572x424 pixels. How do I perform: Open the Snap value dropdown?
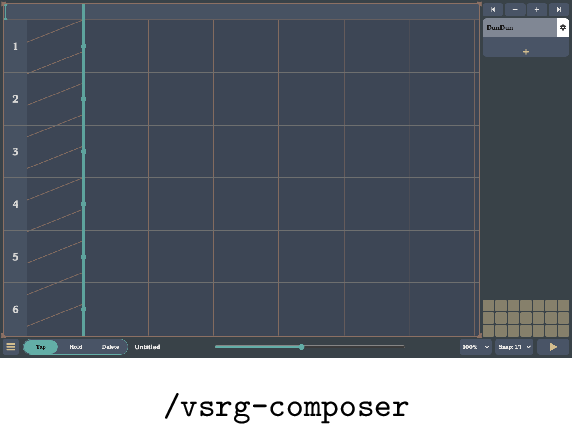[514, 347]
